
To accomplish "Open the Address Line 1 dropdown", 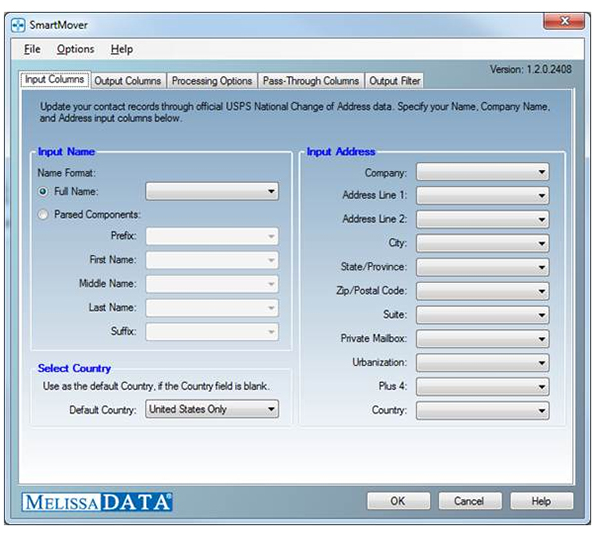I will tap(483, 196).
